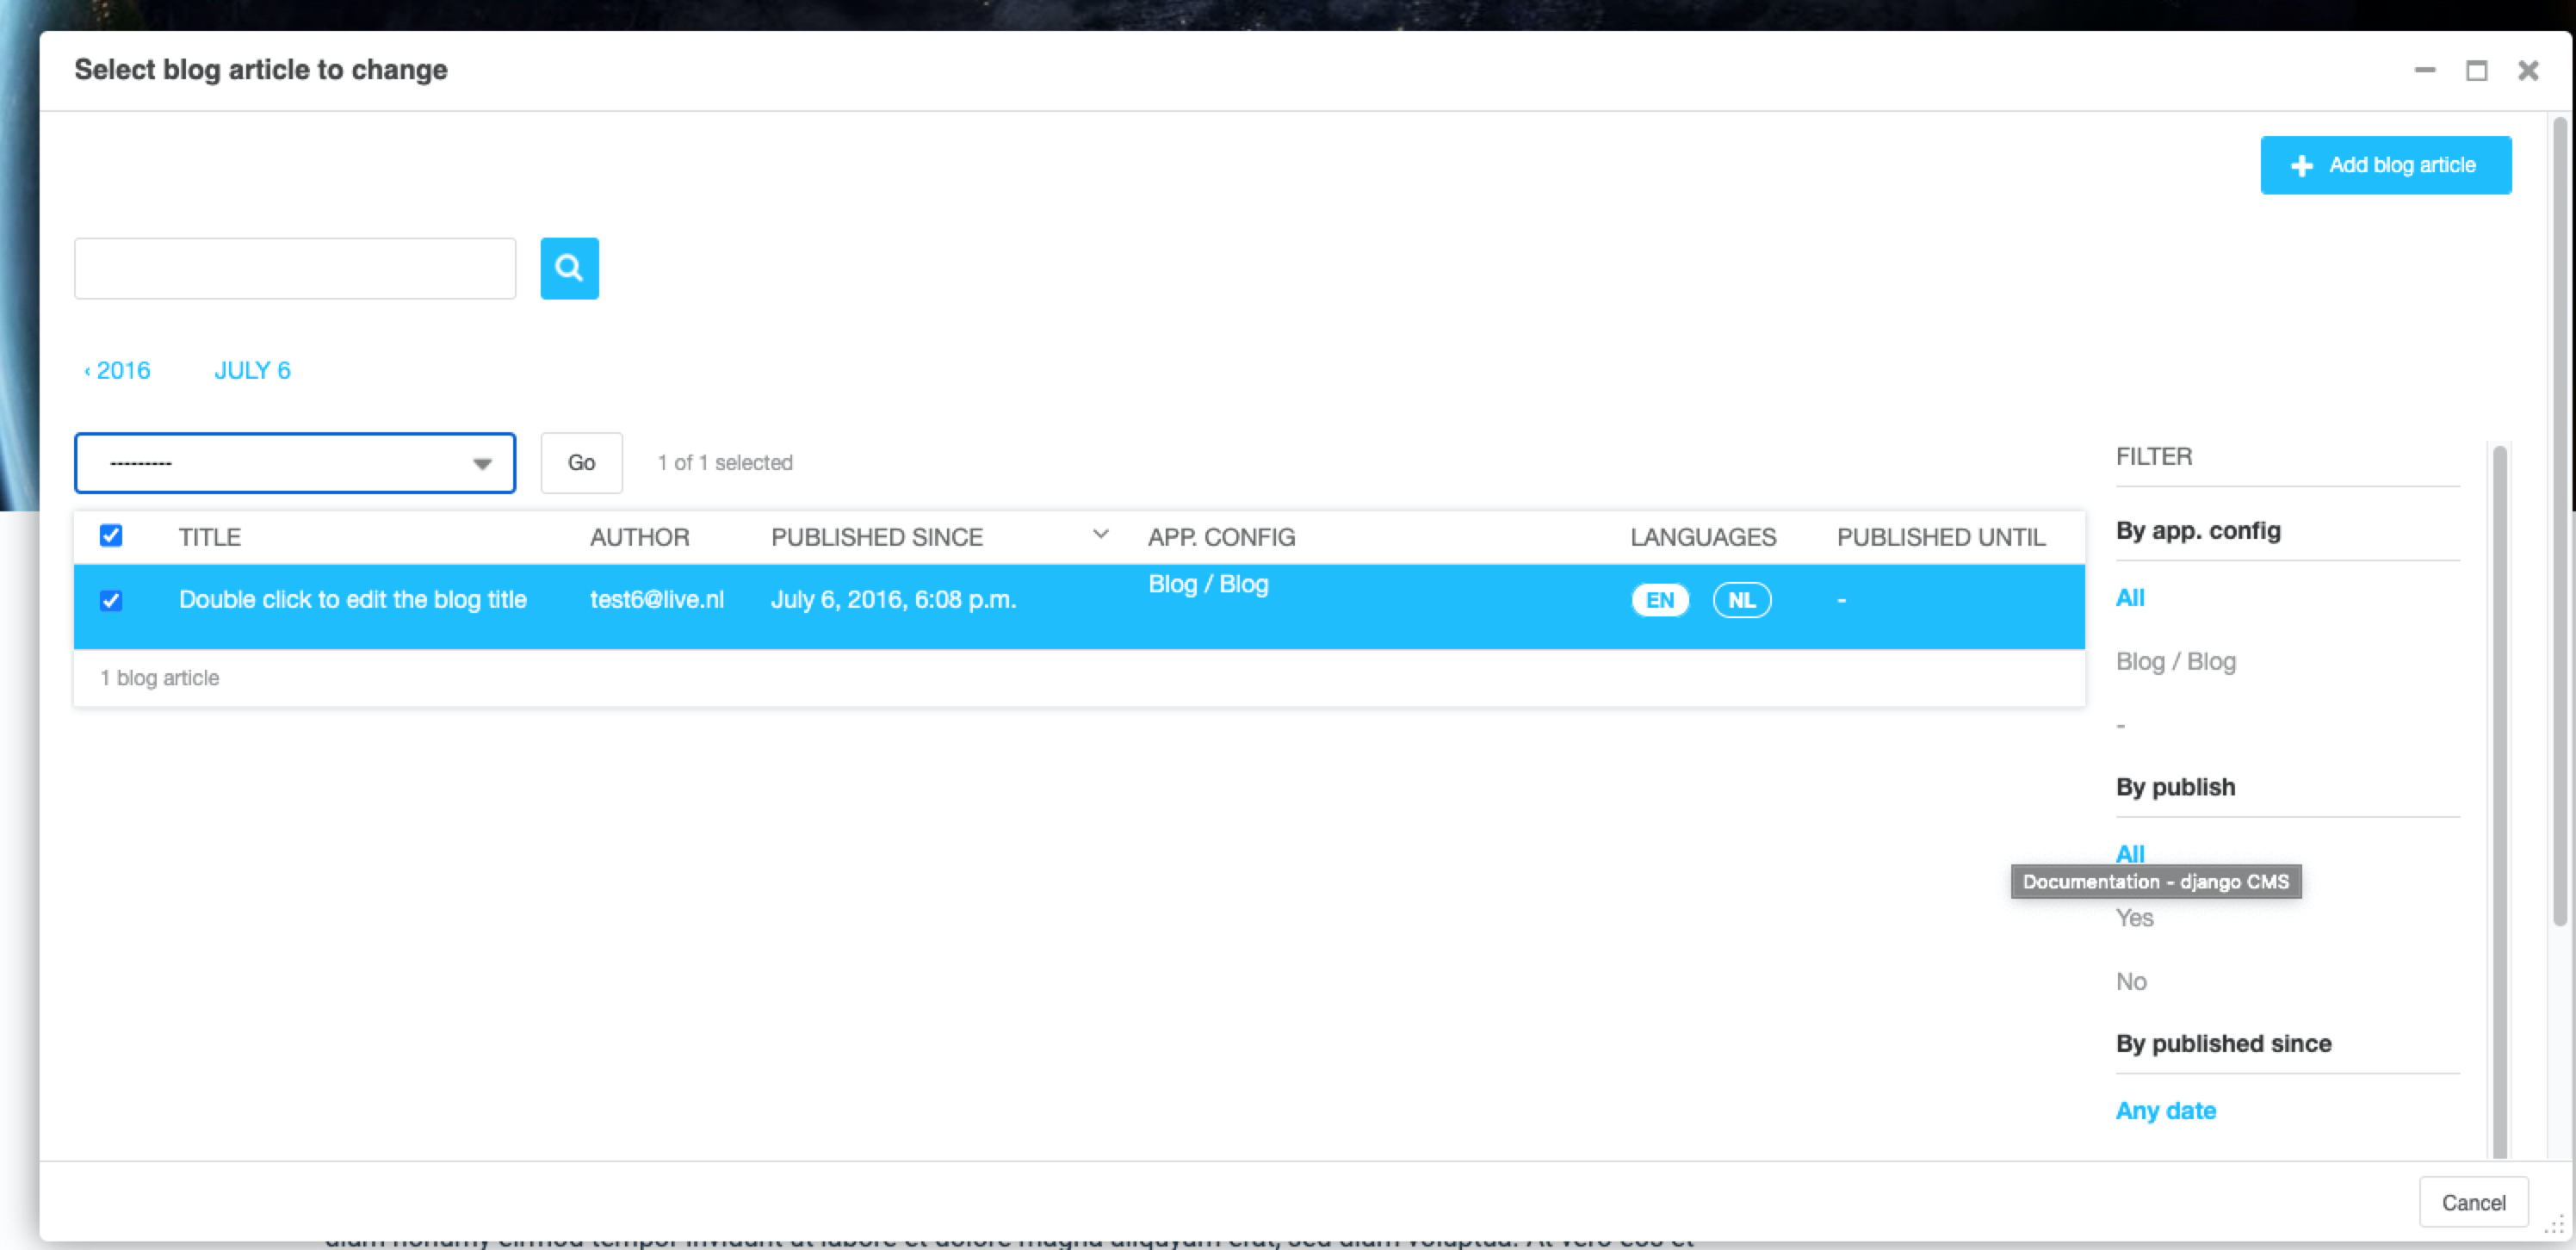
Task: Filter published articles by Yes
Action: click(x=2134, y=918)
